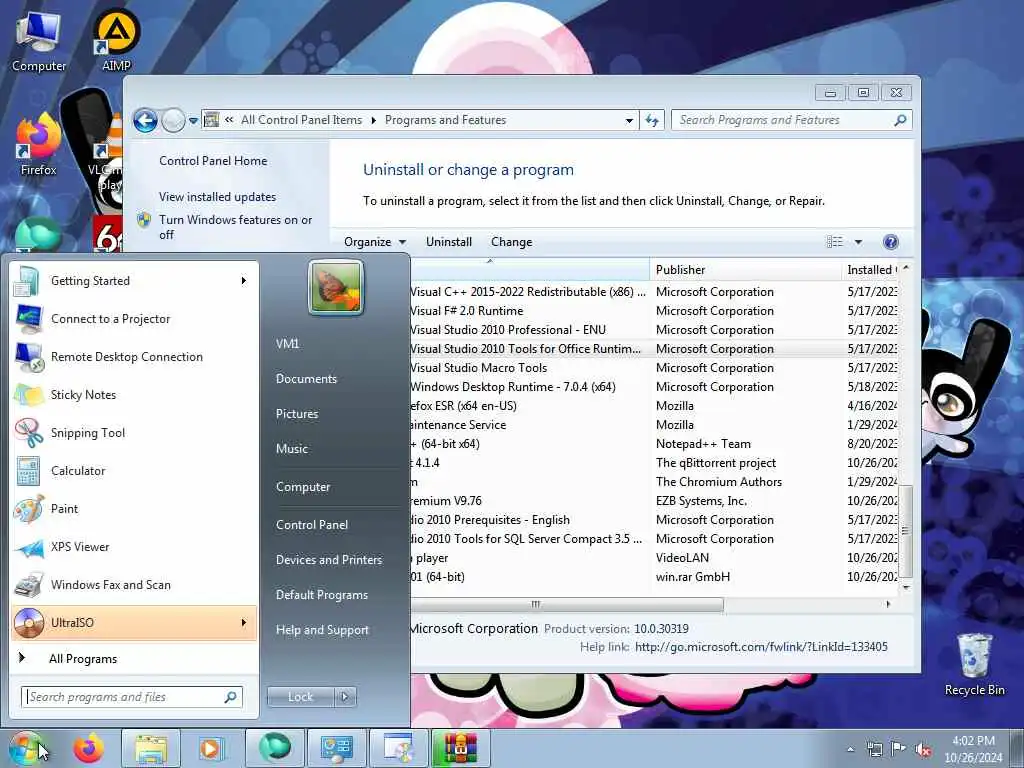Switch to the Control Panel taskbar window

(x=337, y=748)
